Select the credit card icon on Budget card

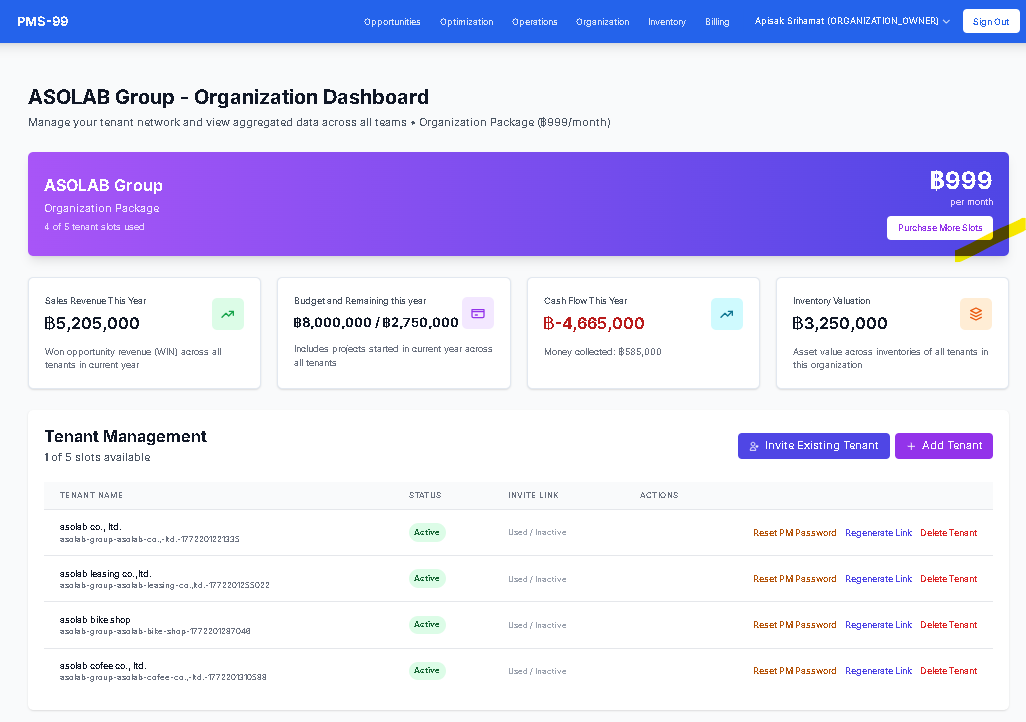coord(477,314)
